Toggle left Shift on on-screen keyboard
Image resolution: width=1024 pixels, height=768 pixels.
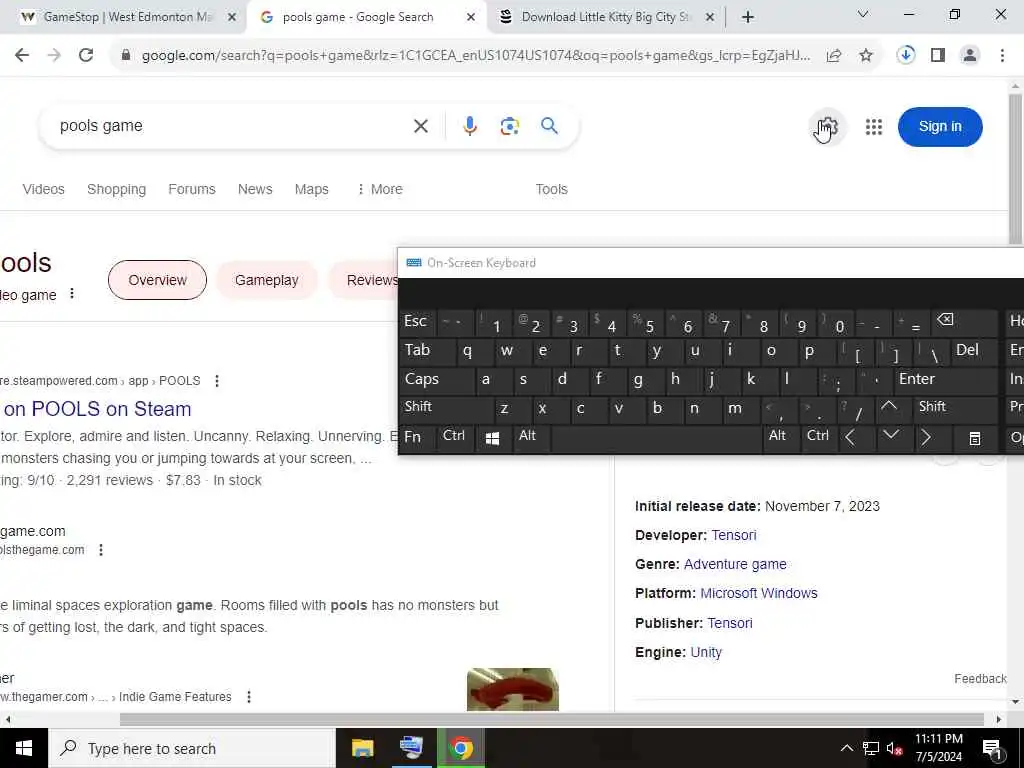point(446,408)
